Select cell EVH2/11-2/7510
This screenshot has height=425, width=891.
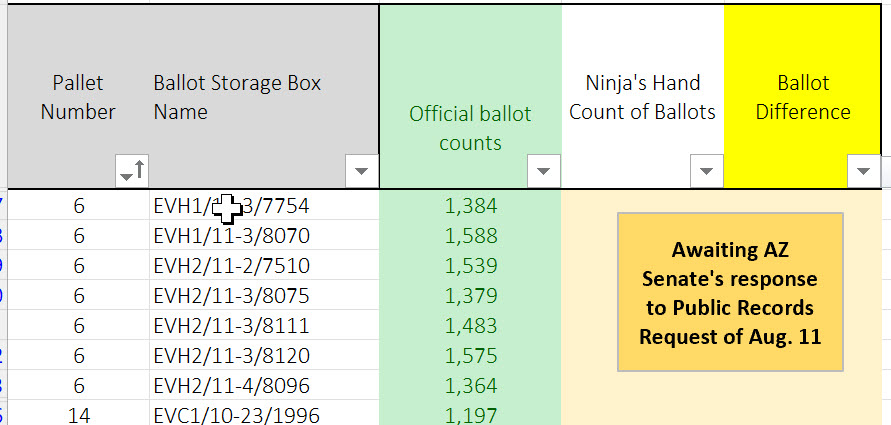pos(231,267)
